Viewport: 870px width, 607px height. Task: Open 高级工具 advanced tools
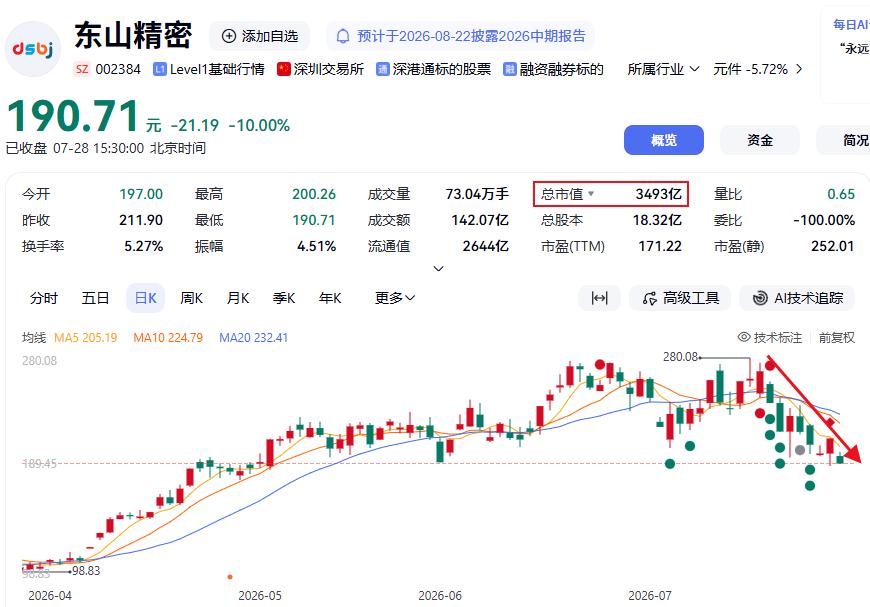tap(680, 298)
